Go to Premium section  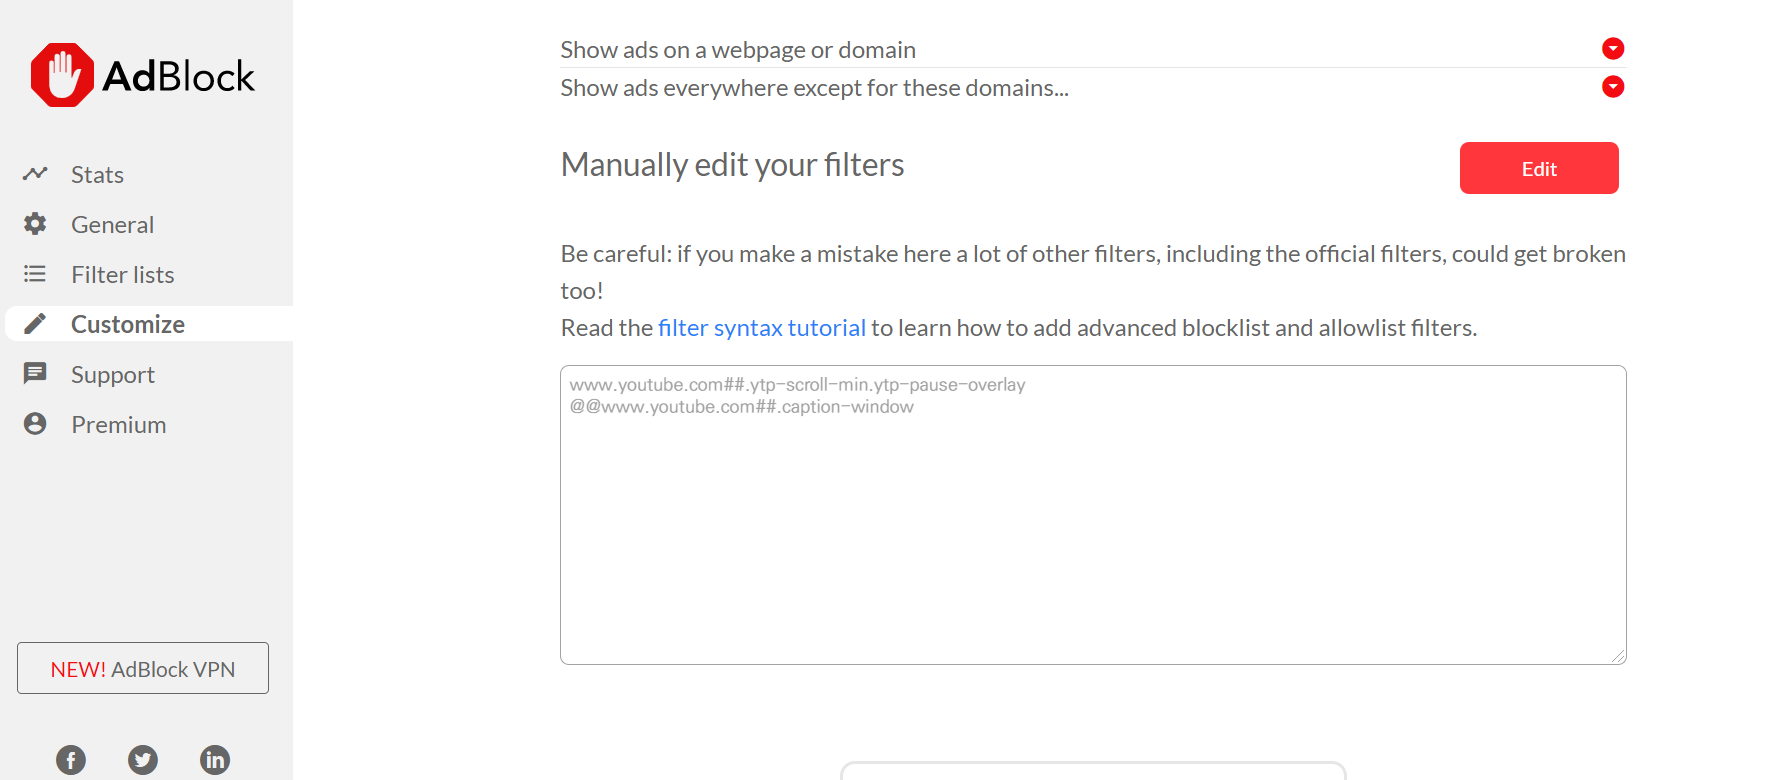click(118, 425)
